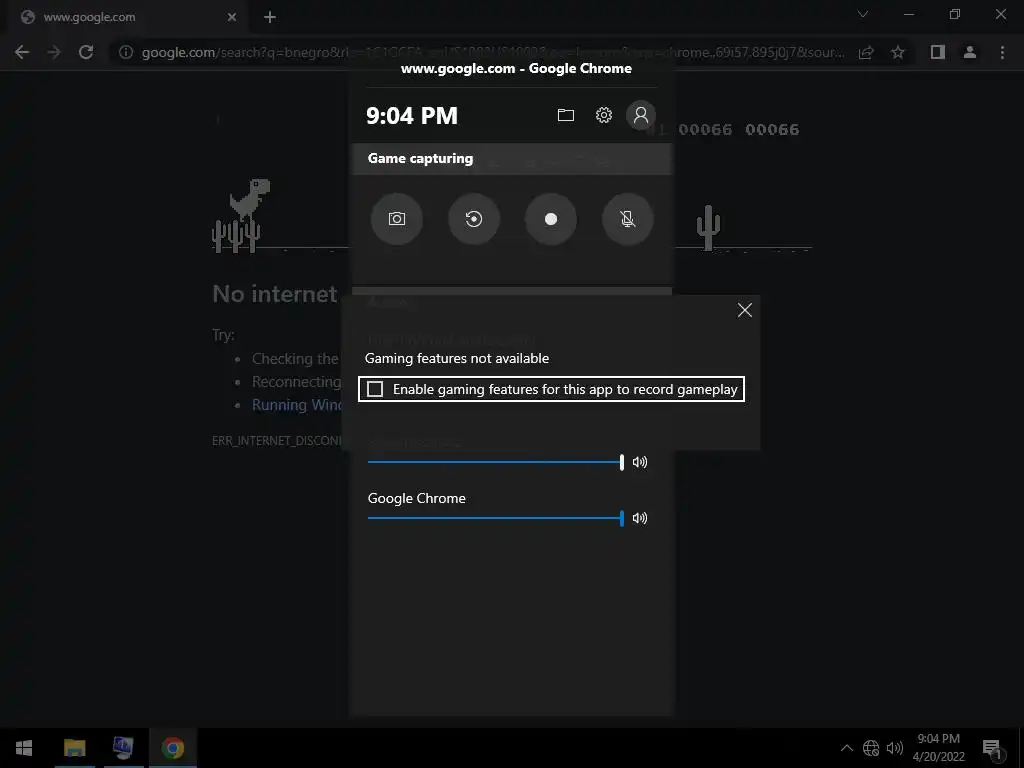Open network status tray icon
The height and width of the screenshot is (768, 1024).
pyautogui.click(x=871, y=748)
